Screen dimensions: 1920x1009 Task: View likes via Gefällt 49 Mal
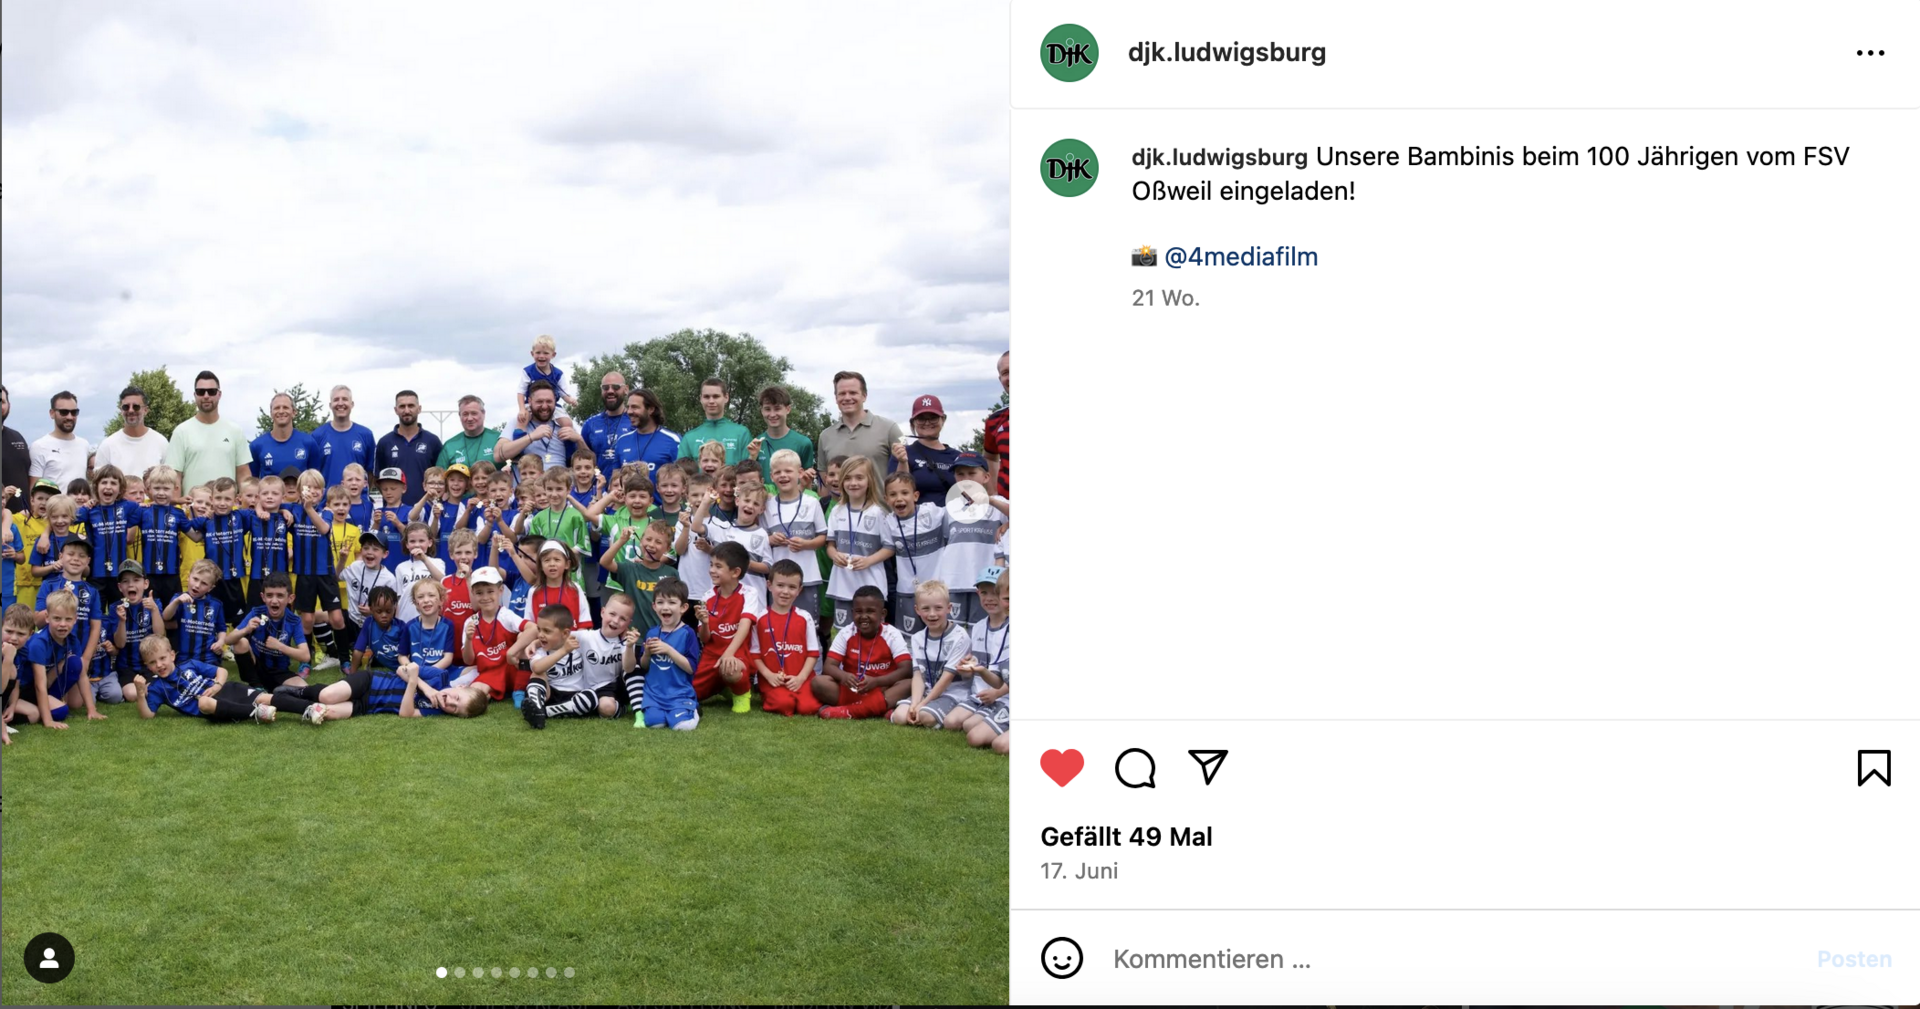(x=1126, y=837)
